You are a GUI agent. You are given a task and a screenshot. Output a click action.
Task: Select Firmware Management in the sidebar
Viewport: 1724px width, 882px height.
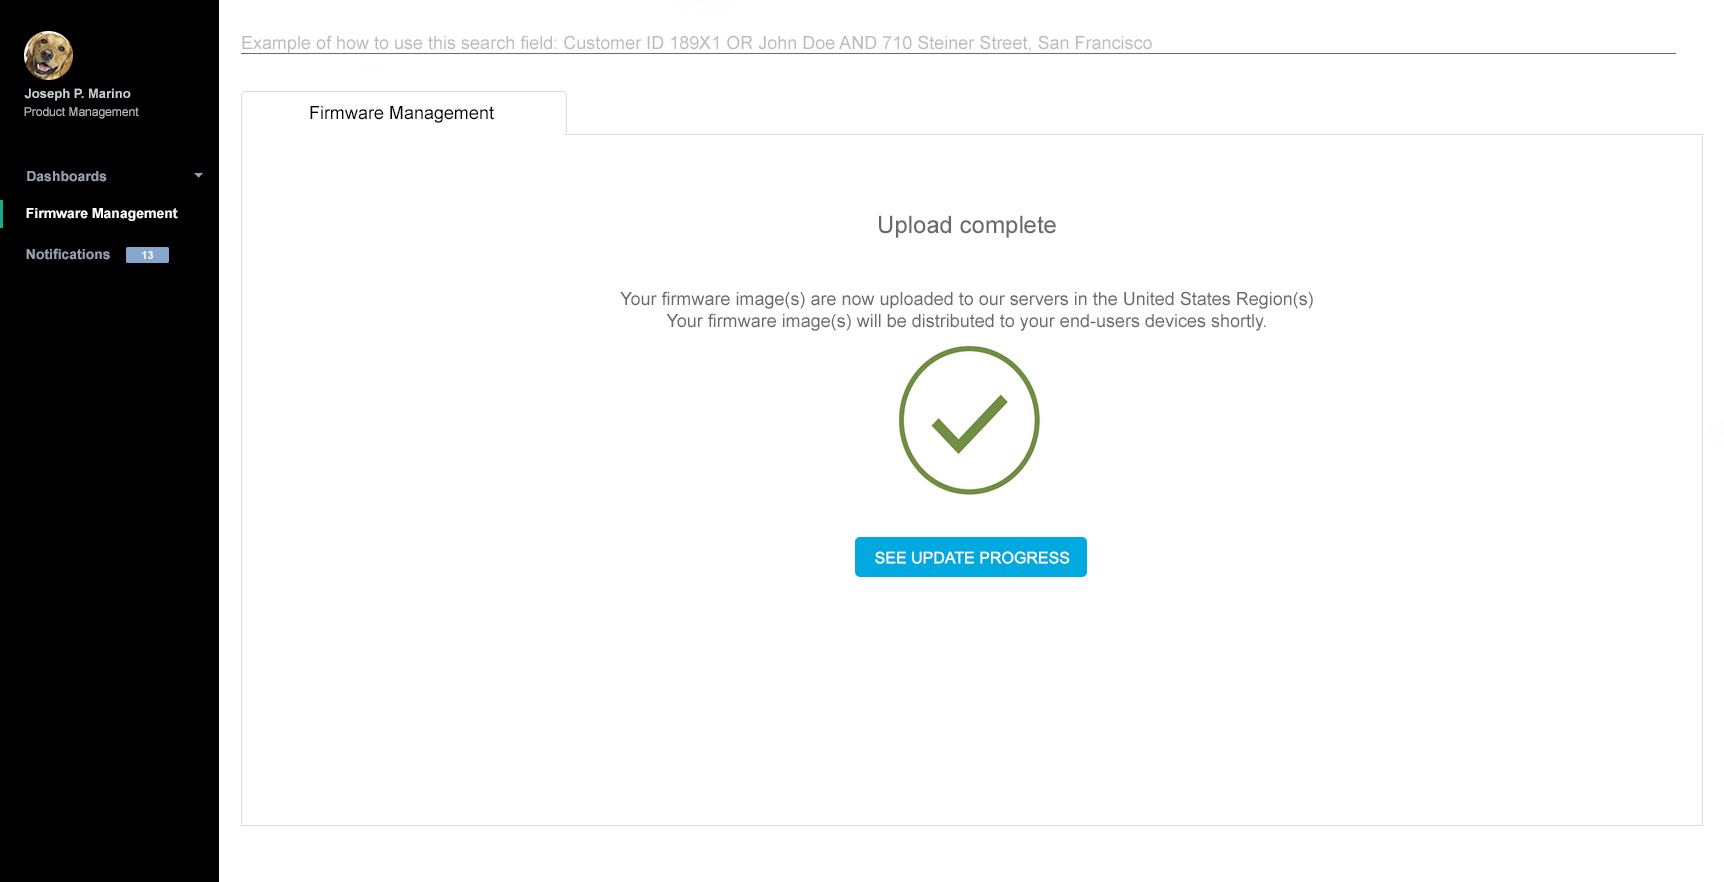101,214
